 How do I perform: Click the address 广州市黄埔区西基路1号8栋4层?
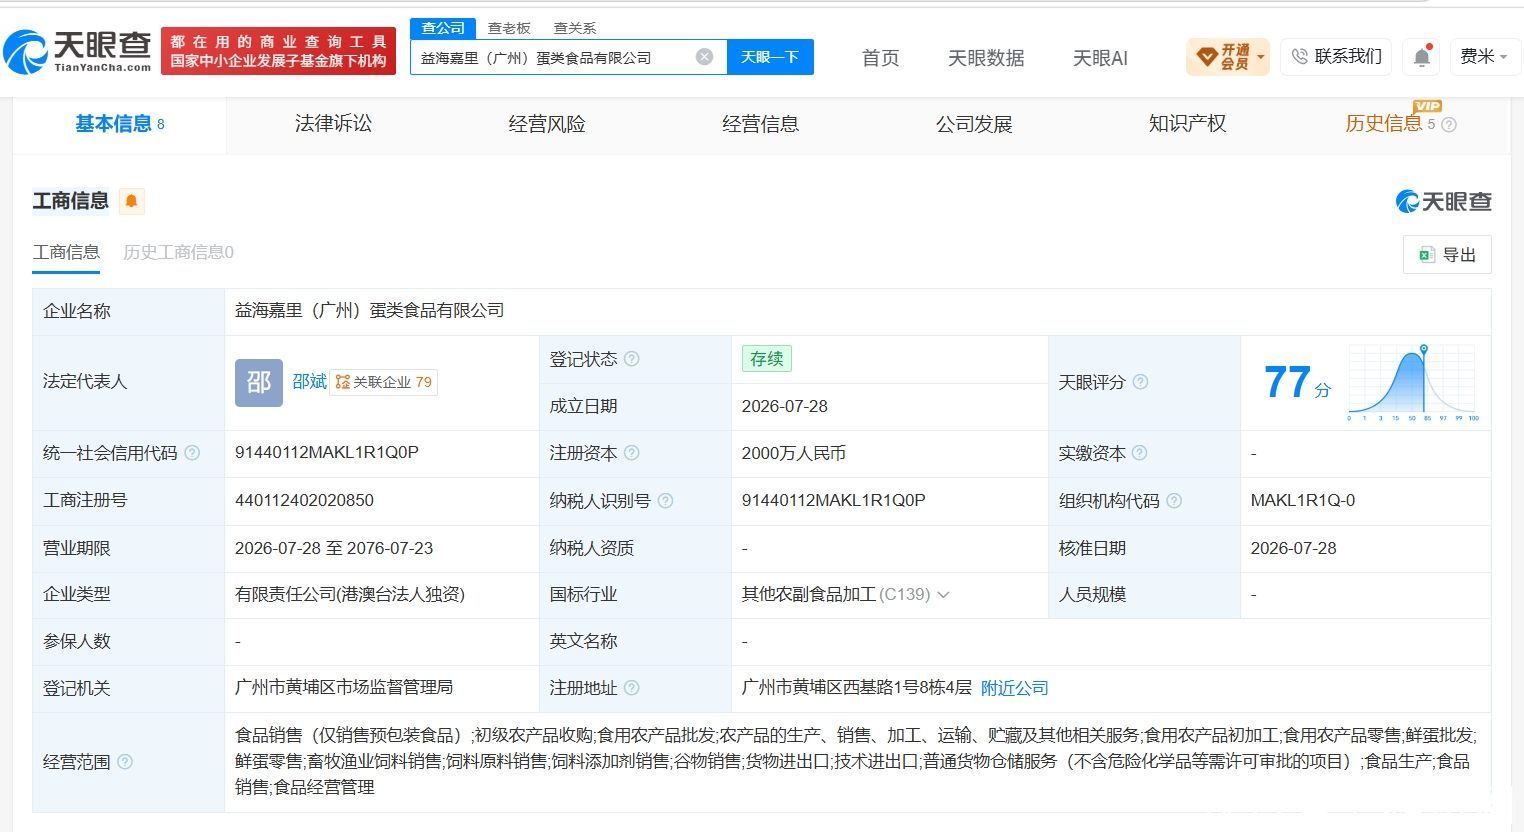pyautogui.click(x=857, y=688)
